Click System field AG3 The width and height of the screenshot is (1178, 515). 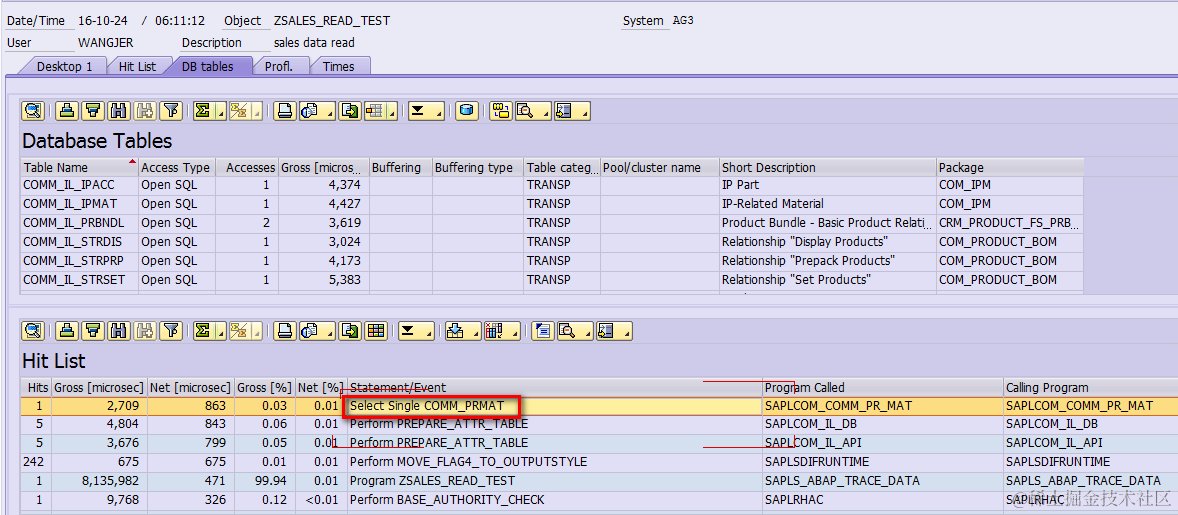(683, 21)
